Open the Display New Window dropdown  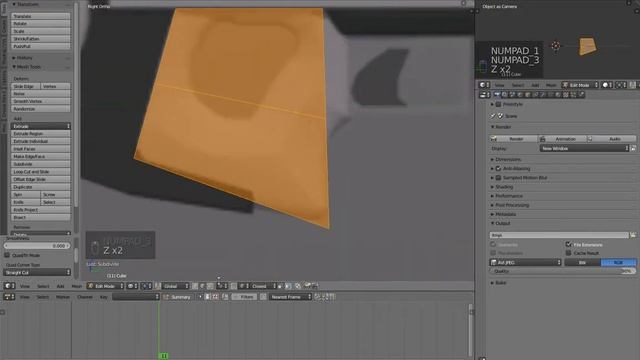coord(584,149)
